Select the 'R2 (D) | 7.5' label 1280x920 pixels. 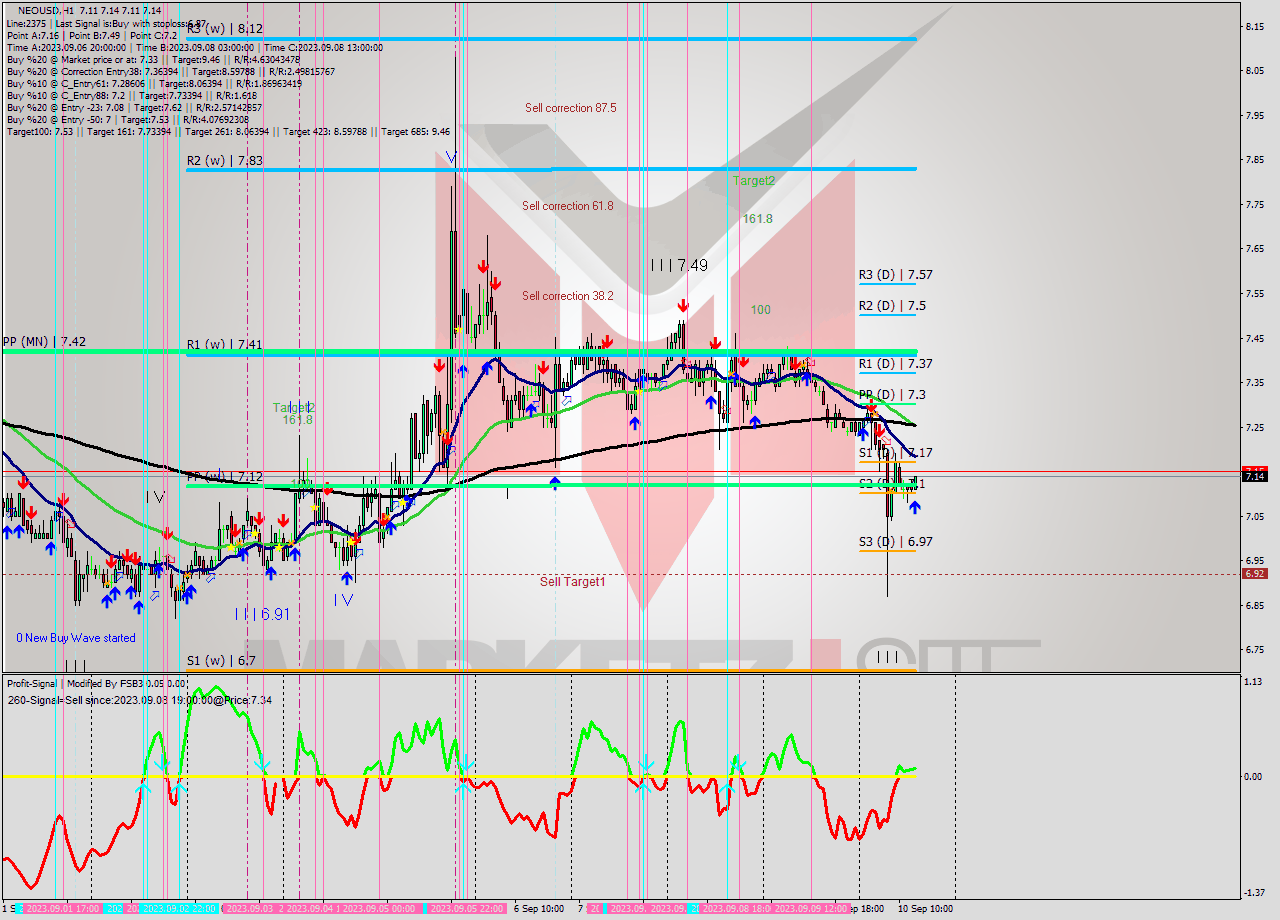[x=892, y=306]
